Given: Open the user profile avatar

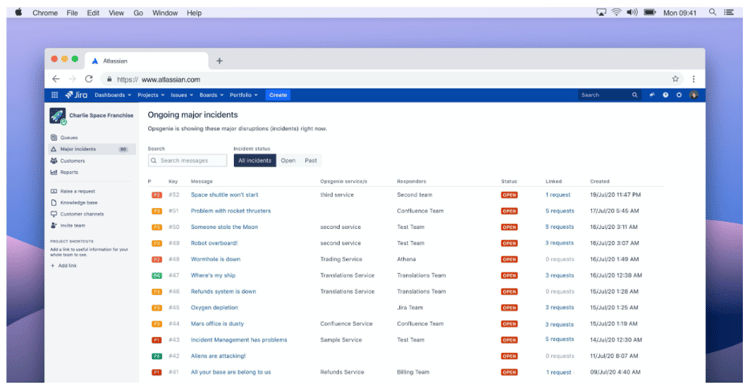Looking at the screenshot, I should point(693,95).
